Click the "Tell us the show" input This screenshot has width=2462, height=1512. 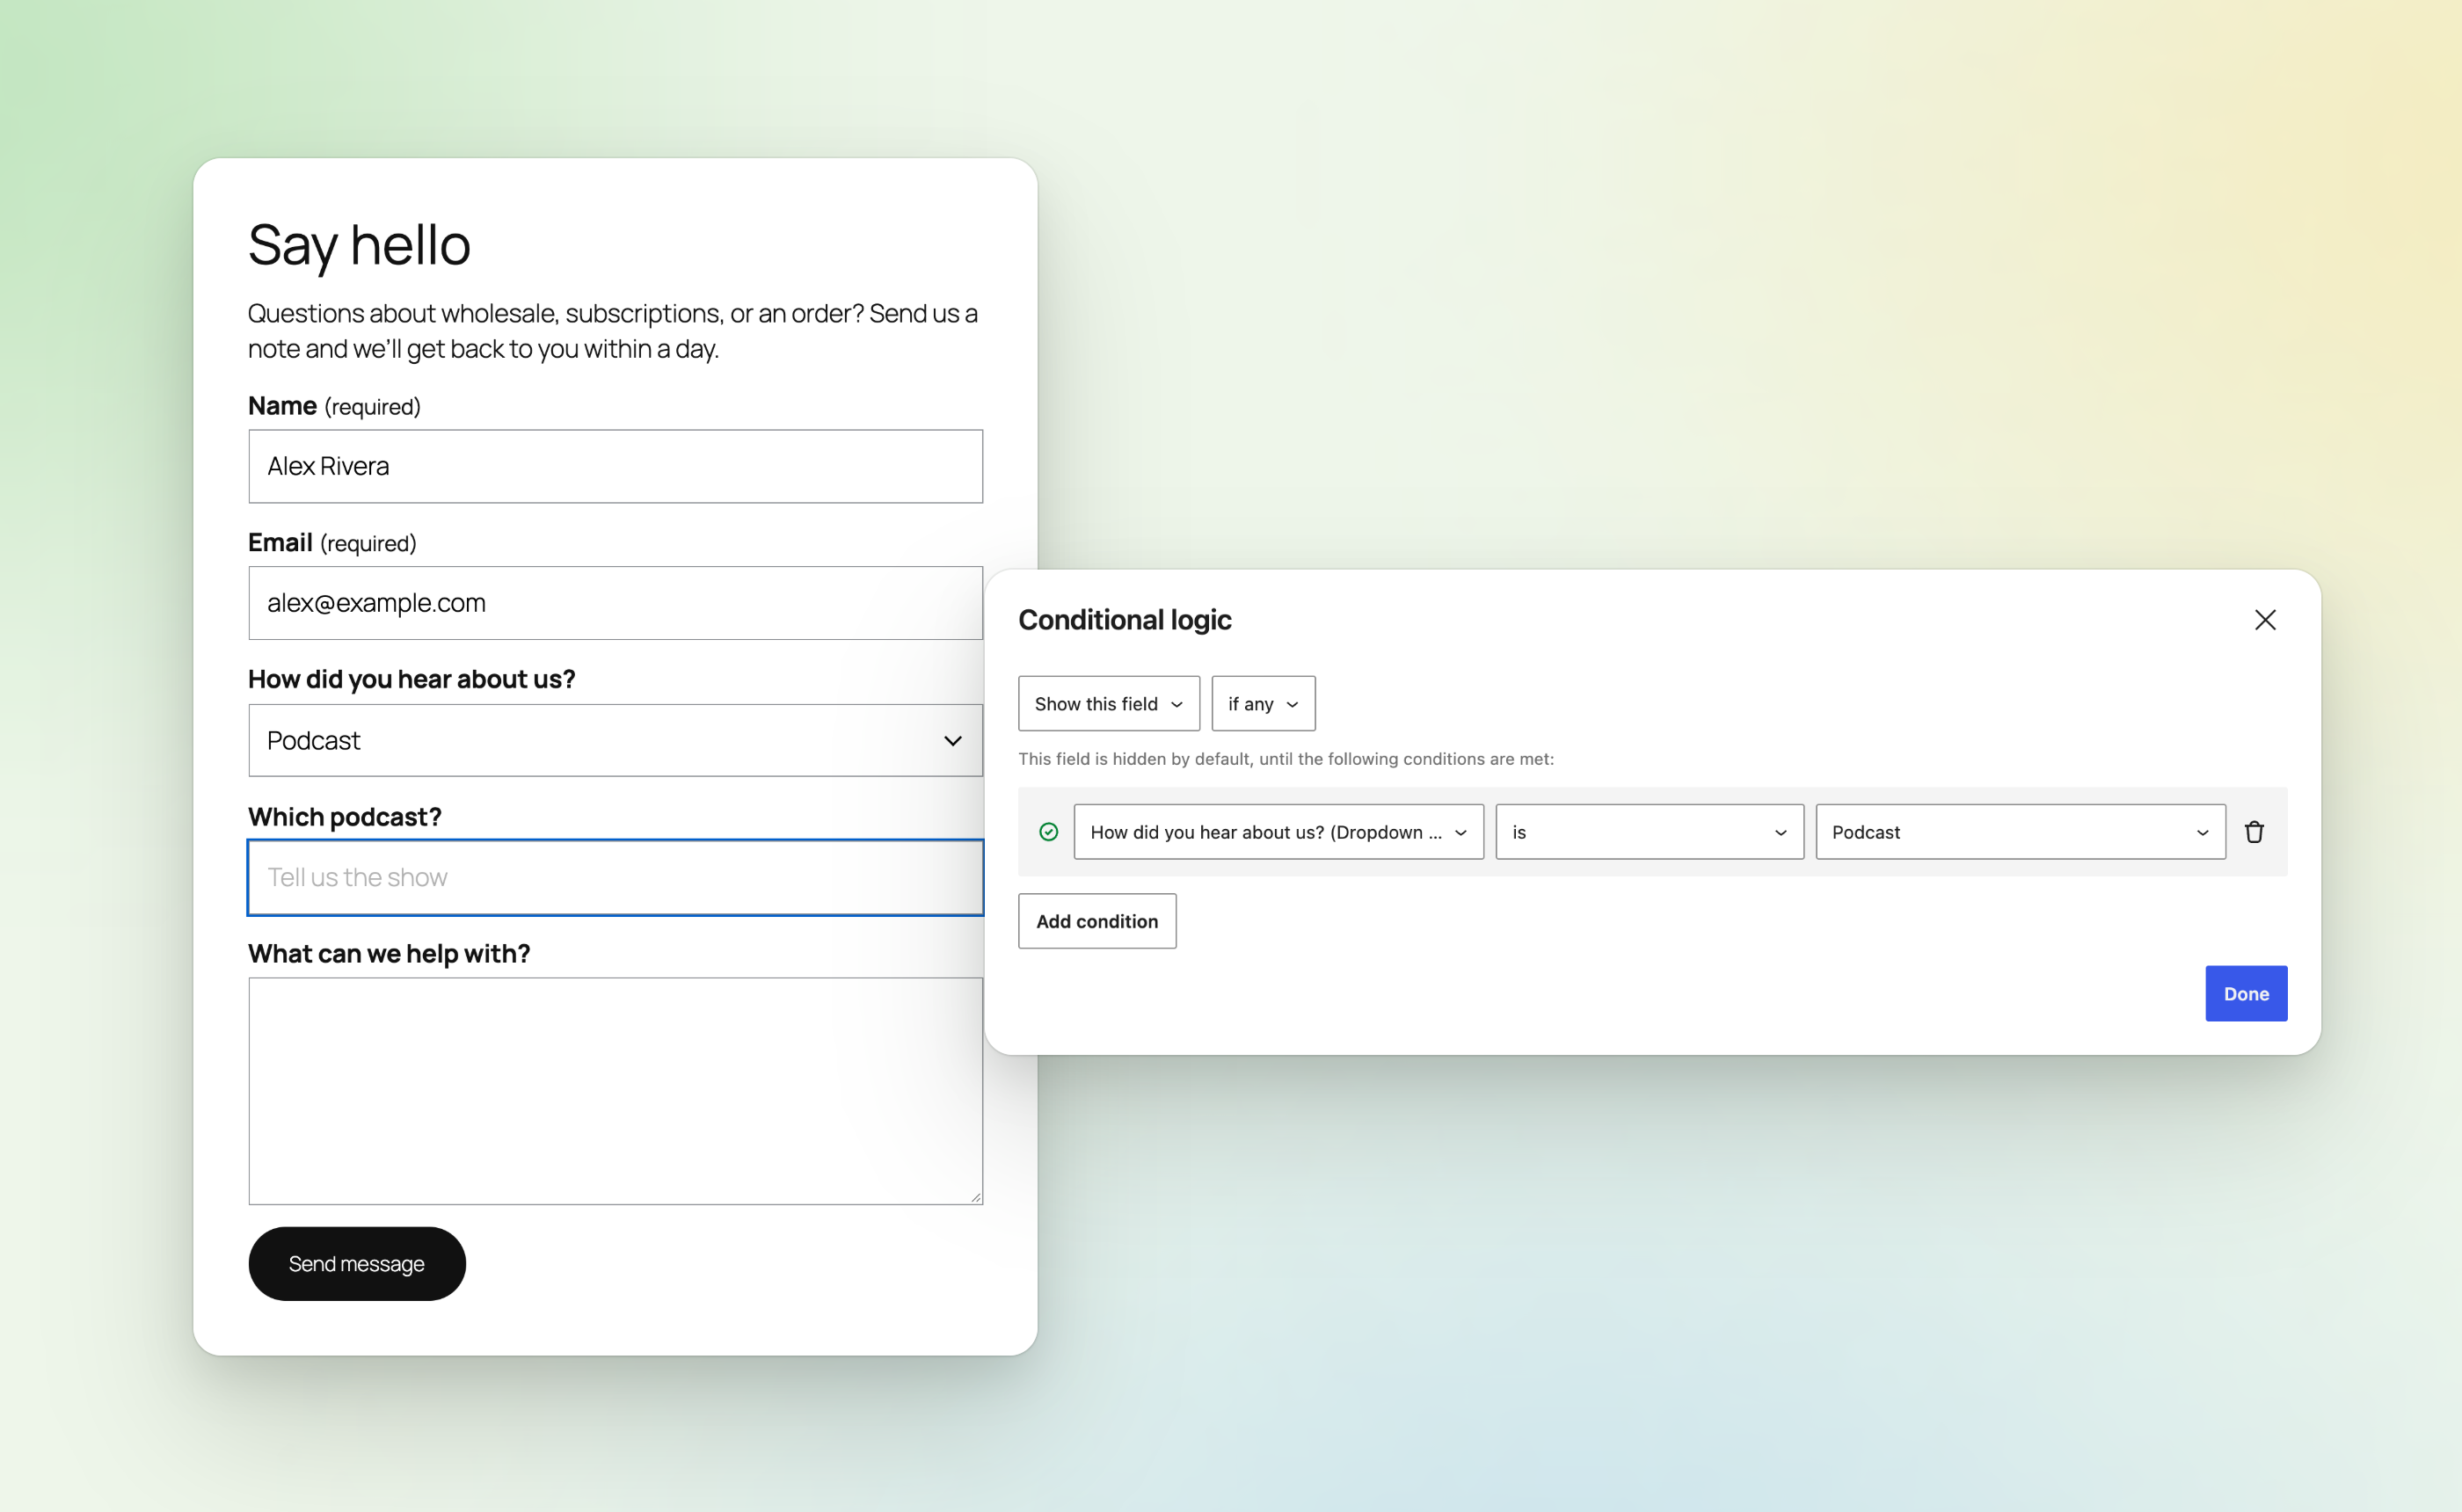click(615, 878)
